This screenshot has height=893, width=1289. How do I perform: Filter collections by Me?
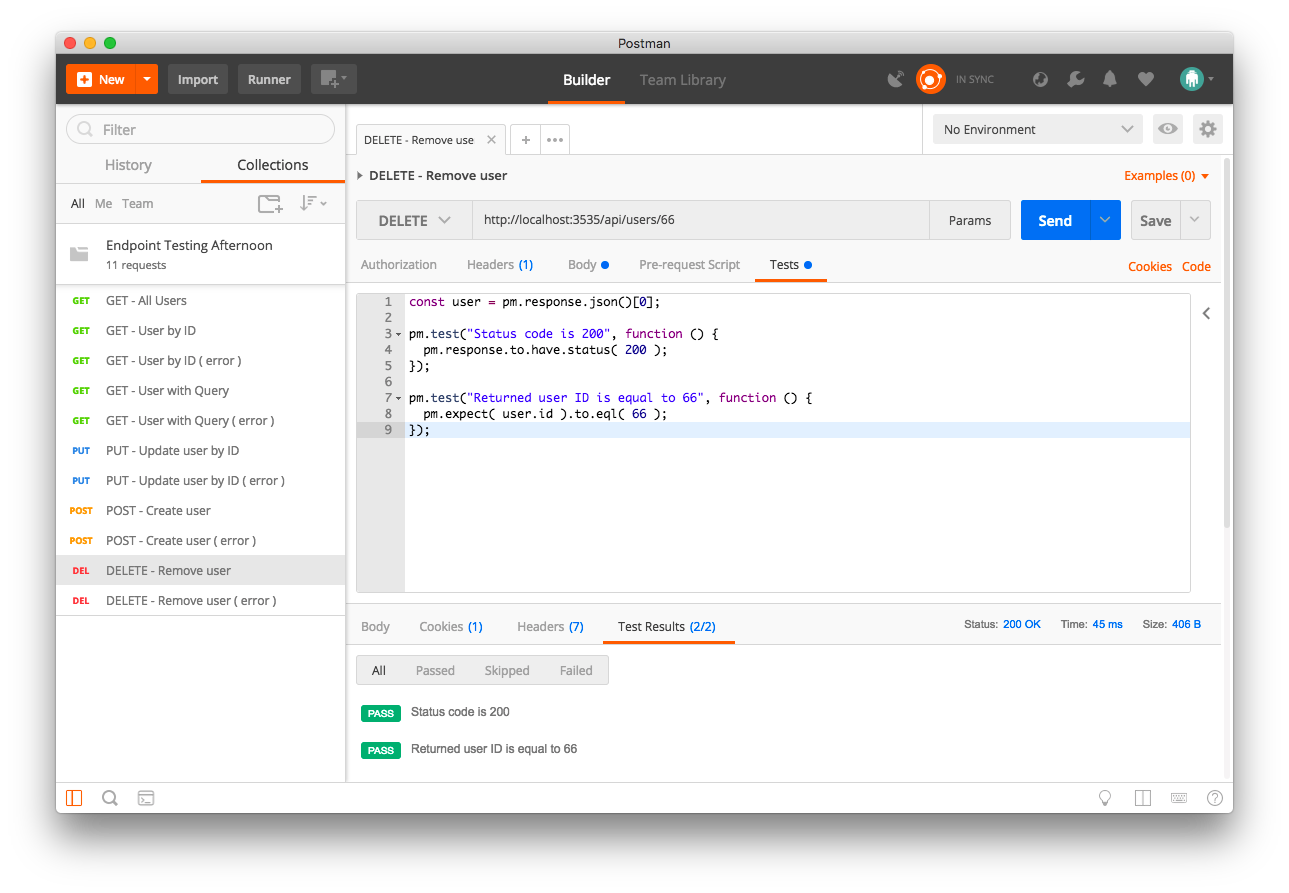coord(104,203)
